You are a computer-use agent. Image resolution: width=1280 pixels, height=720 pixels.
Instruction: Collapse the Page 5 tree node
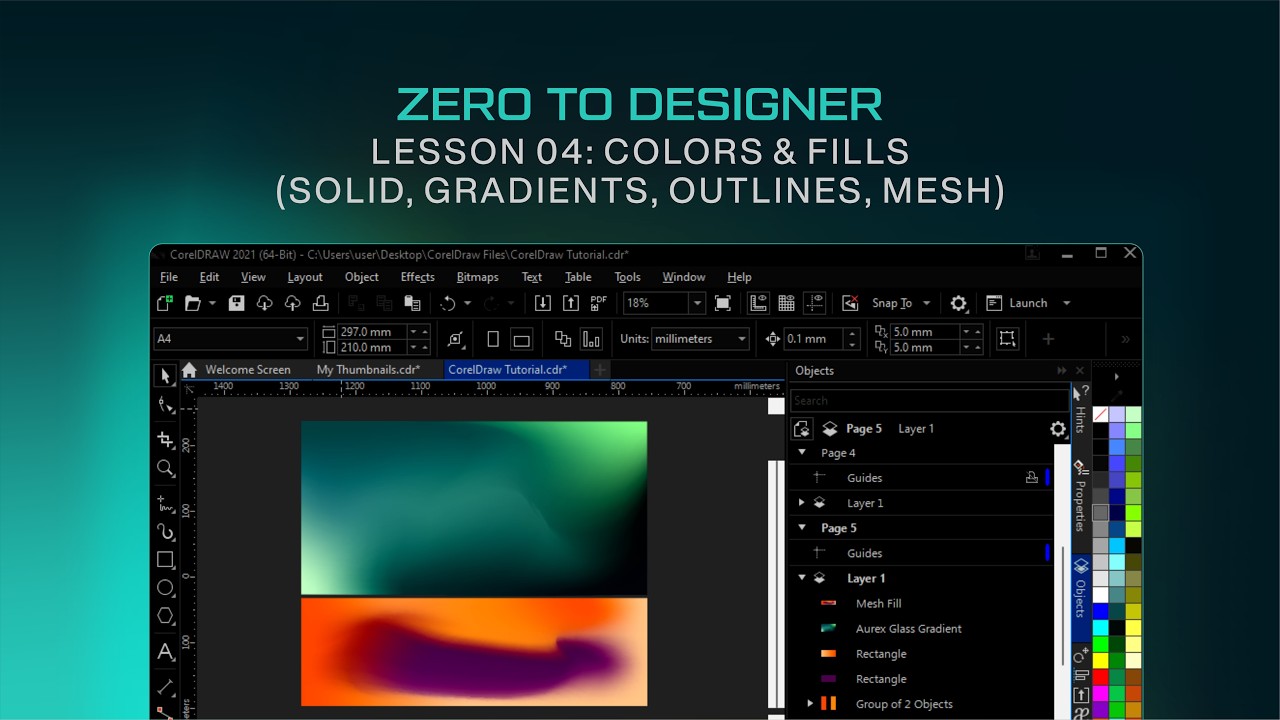[802, 528]
